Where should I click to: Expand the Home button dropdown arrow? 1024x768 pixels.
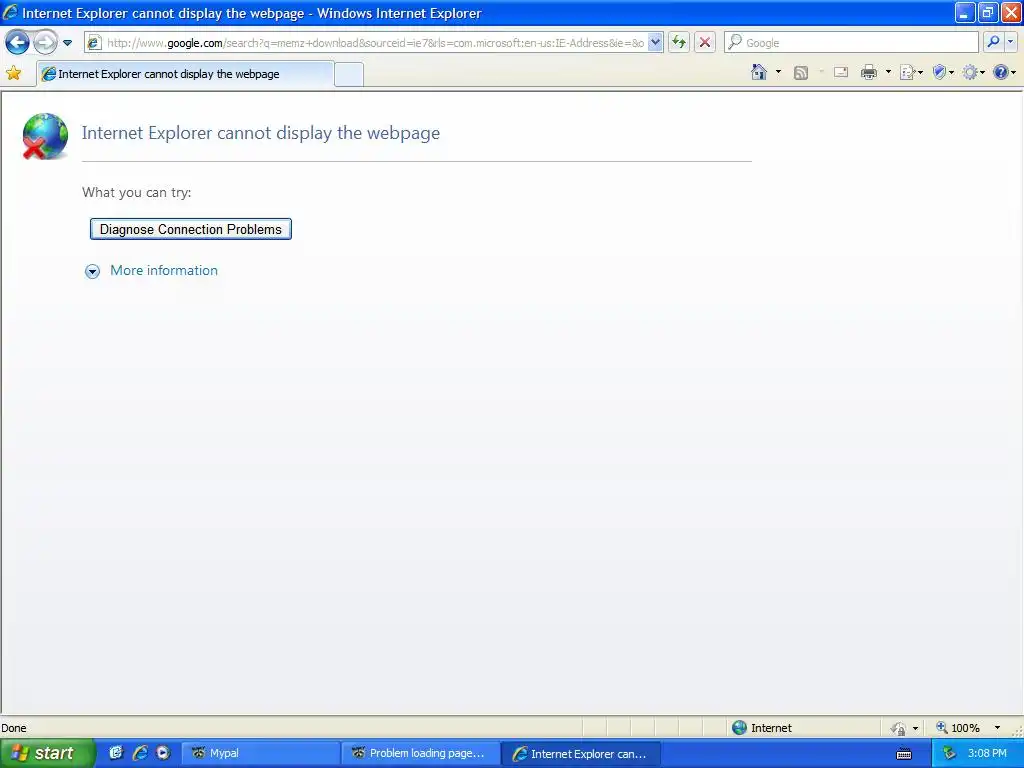778,72
